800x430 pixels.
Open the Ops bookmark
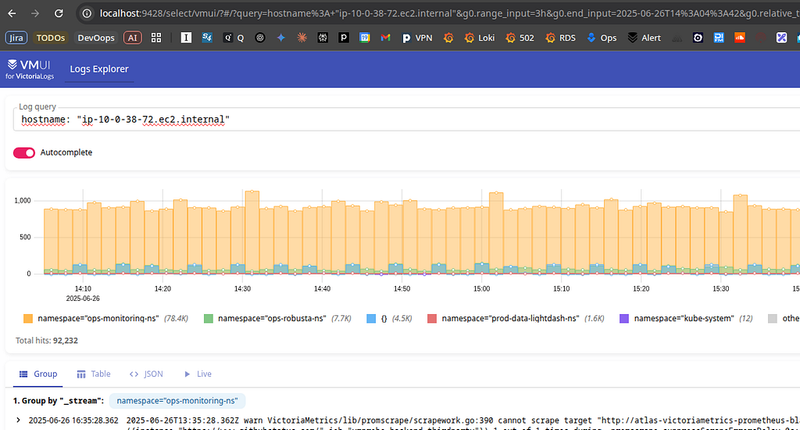click(x=602, y=38)
